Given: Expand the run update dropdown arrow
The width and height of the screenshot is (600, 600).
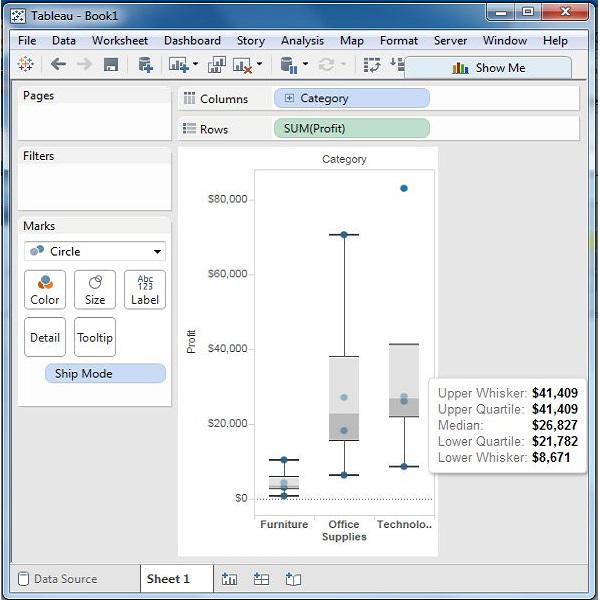Looking at the screenshot, I should coord(343,64).
